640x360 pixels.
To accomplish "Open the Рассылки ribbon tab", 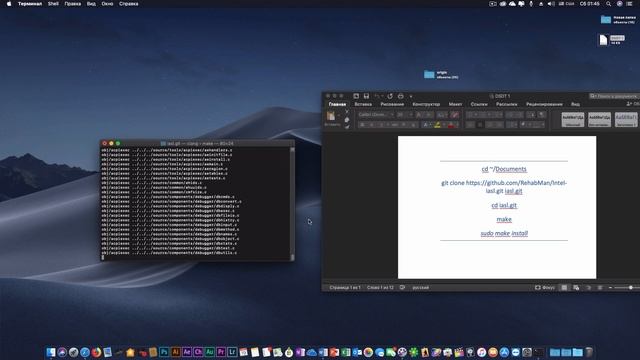I will [507, 104].
